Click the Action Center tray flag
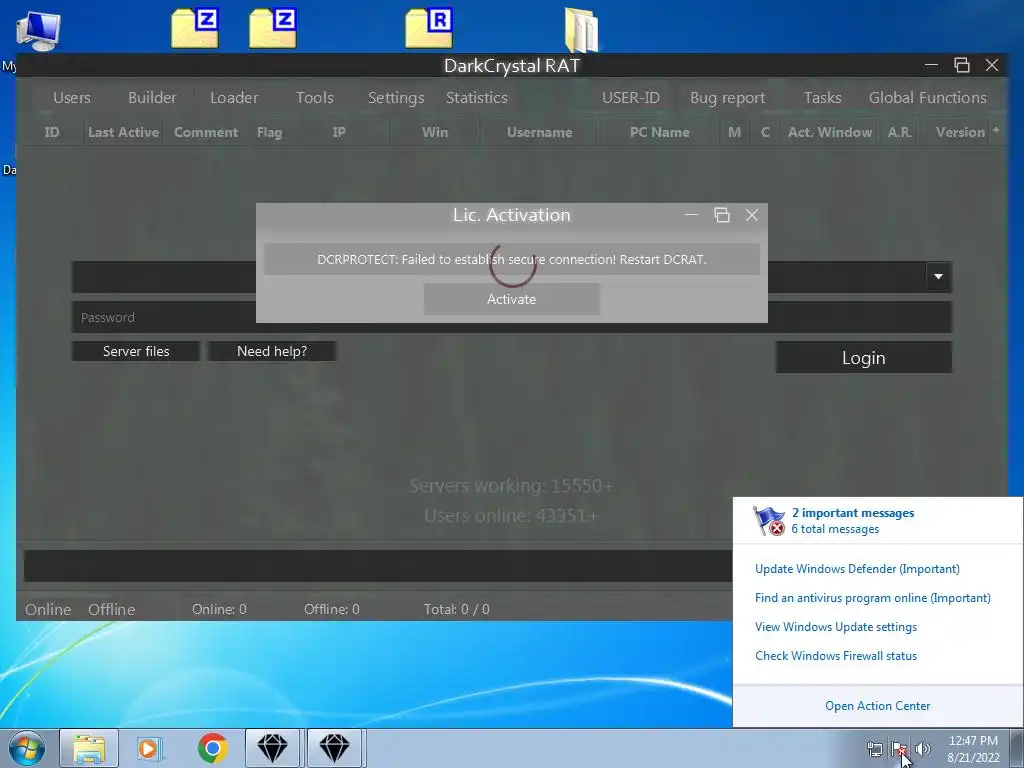 899,749
